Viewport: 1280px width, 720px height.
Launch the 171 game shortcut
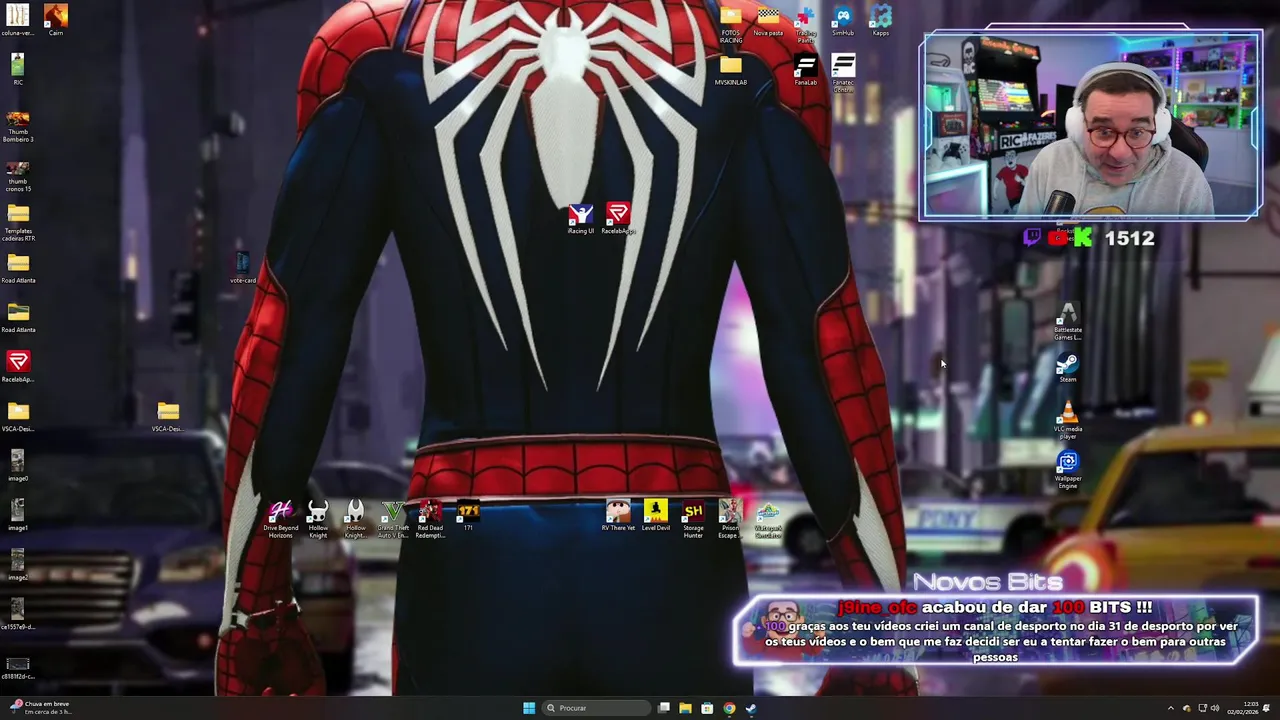468,516
